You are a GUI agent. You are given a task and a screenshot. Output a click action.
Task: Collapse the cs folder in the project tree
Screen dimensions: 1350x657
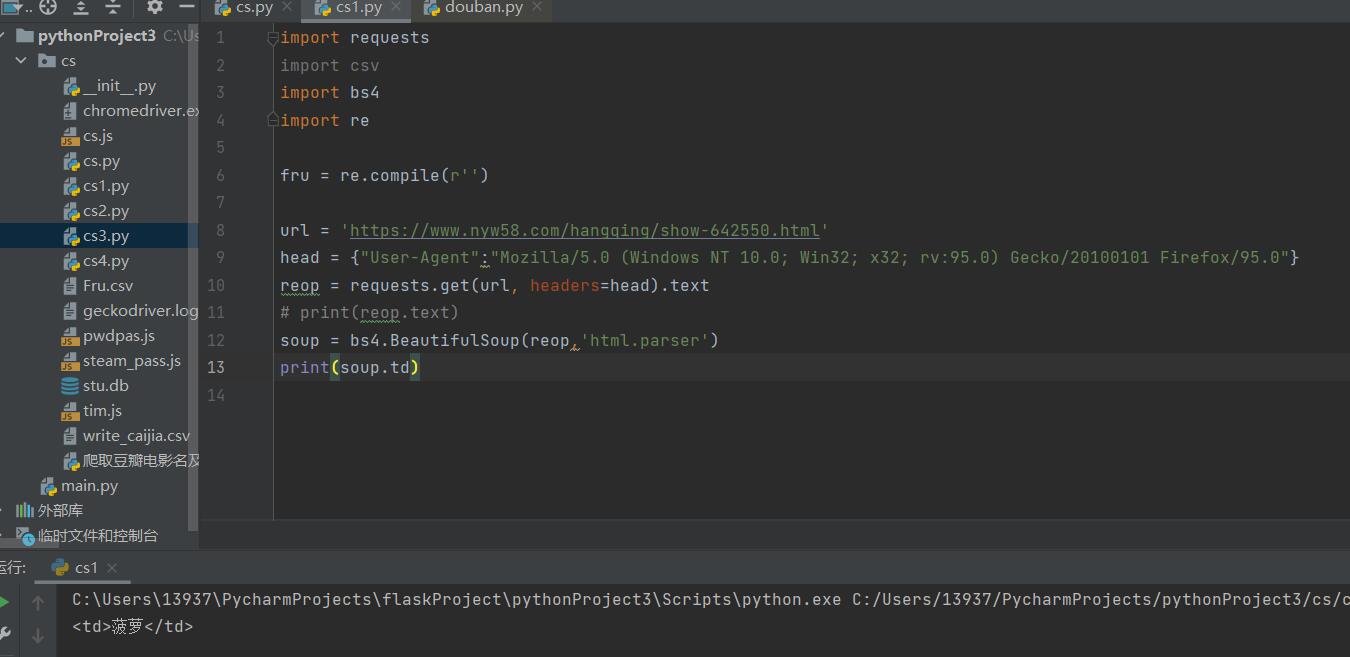coord(21,61)
